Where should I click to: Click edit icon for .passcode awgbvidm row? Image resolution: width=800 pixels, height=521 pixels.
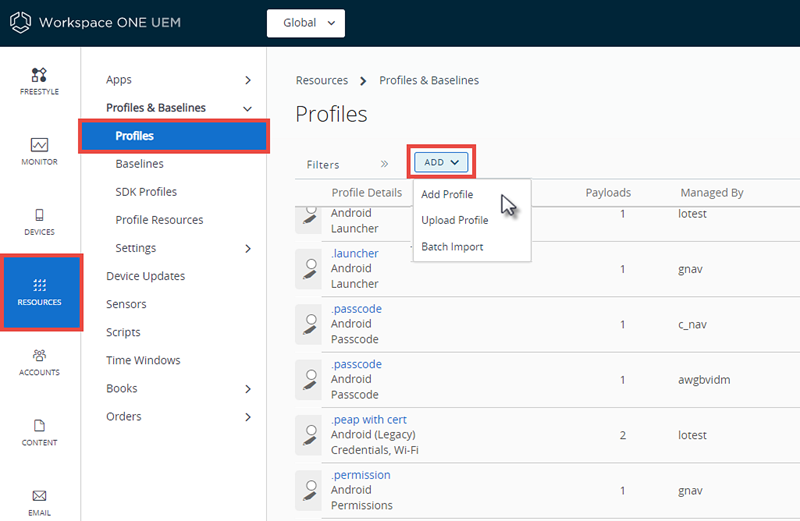coord(309,380)
